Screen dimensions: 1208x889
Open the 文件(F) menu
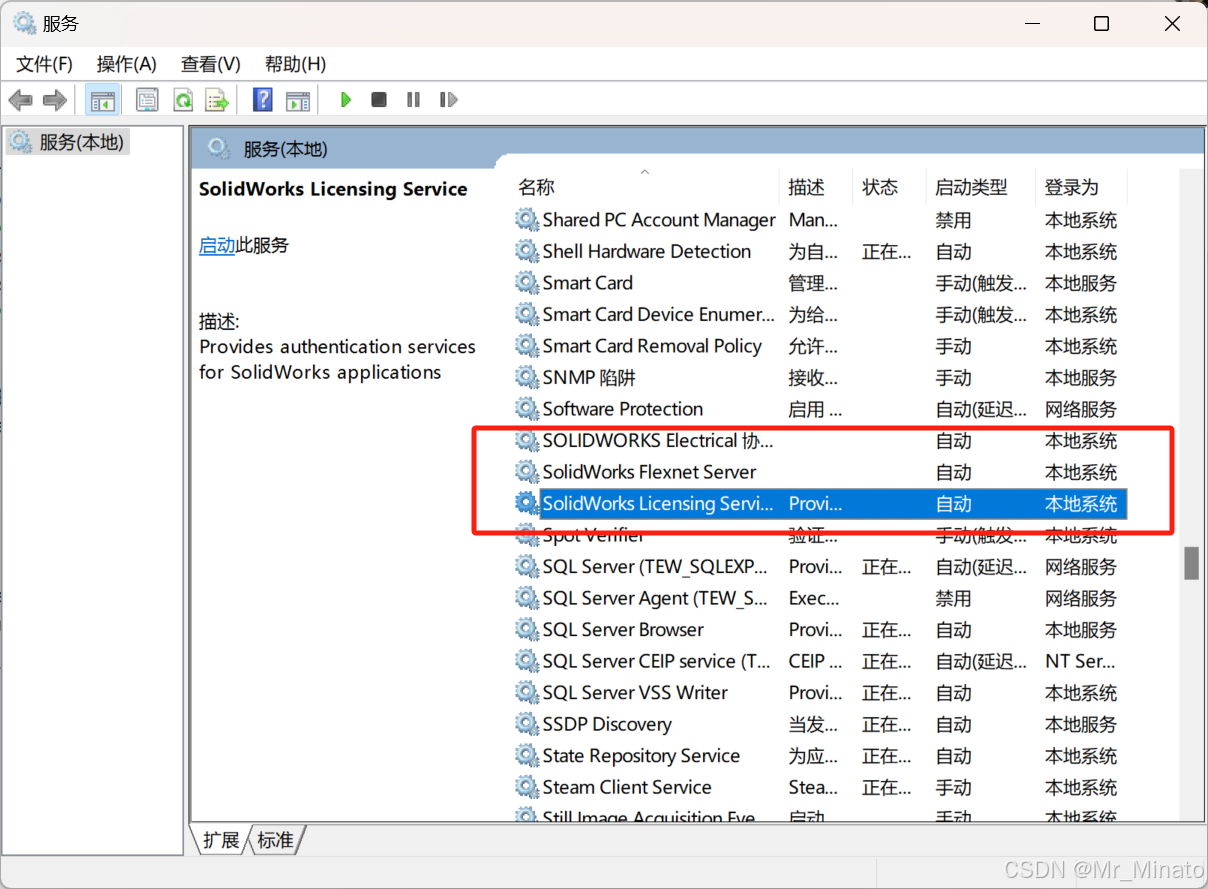click(44, 64)
